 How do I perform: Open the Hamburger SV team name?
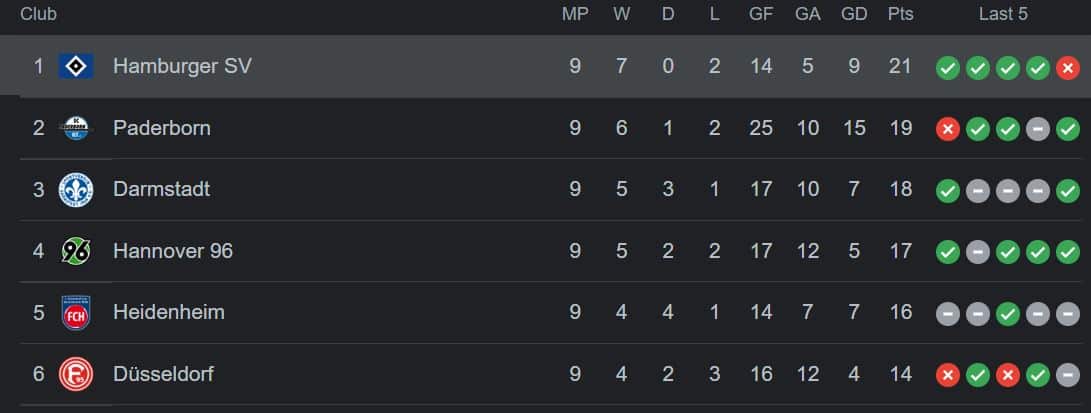[182, 66]
